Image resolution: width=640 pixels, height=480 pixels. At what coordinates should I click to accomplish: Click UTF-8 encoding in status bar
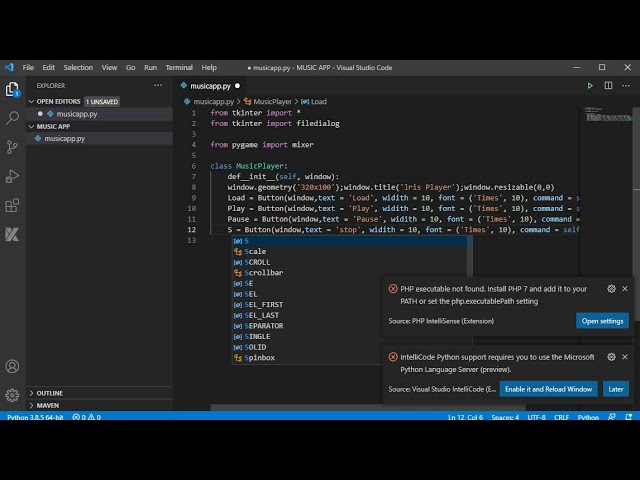click(536, 417)
